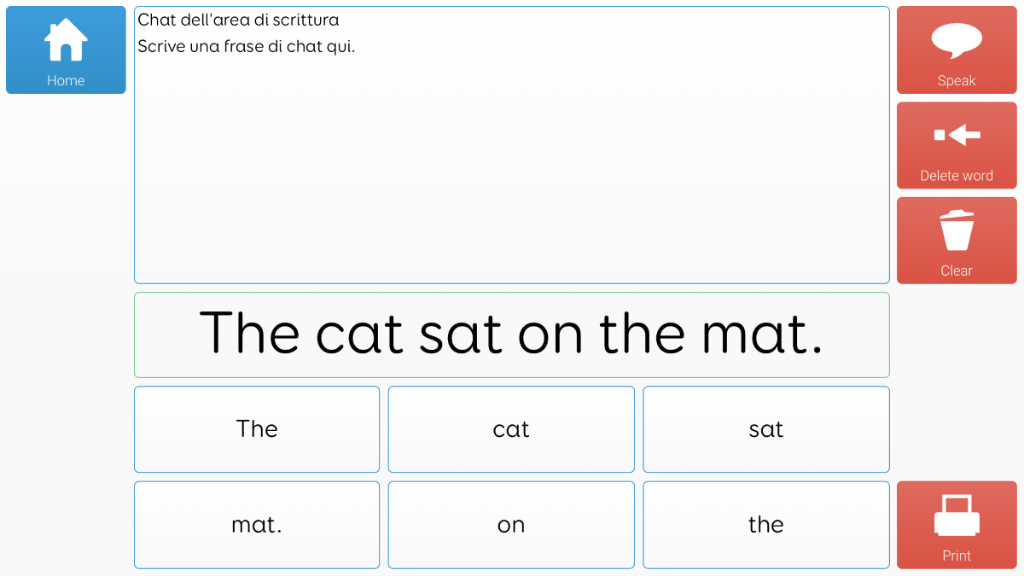Select the "mat." word tile
Screen dimensions: 1024x576
point(257,524)
